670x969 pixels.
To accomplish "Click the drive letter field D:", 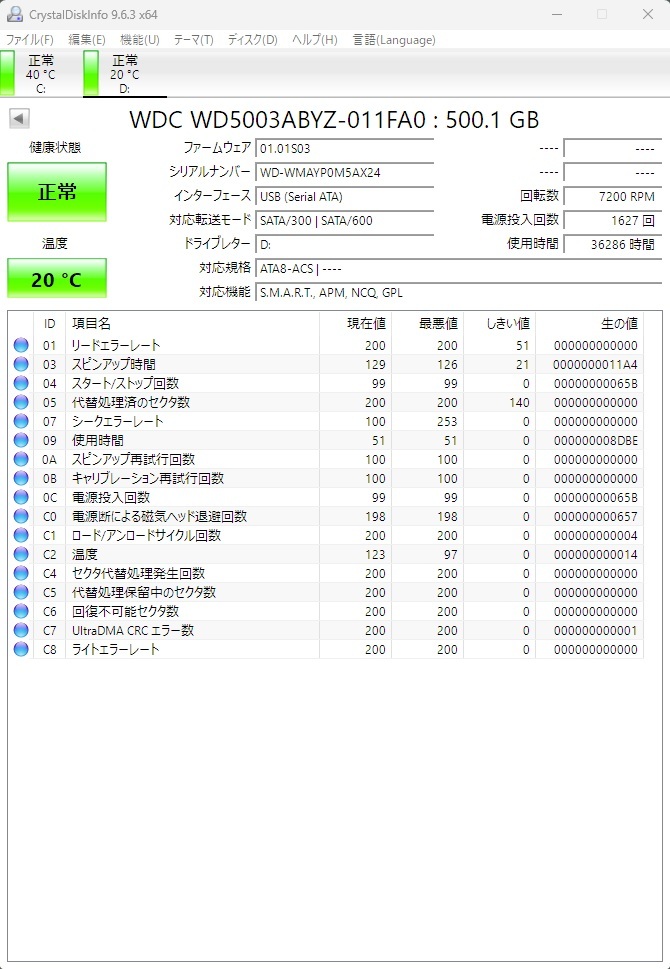I will [x=344, y=244].
